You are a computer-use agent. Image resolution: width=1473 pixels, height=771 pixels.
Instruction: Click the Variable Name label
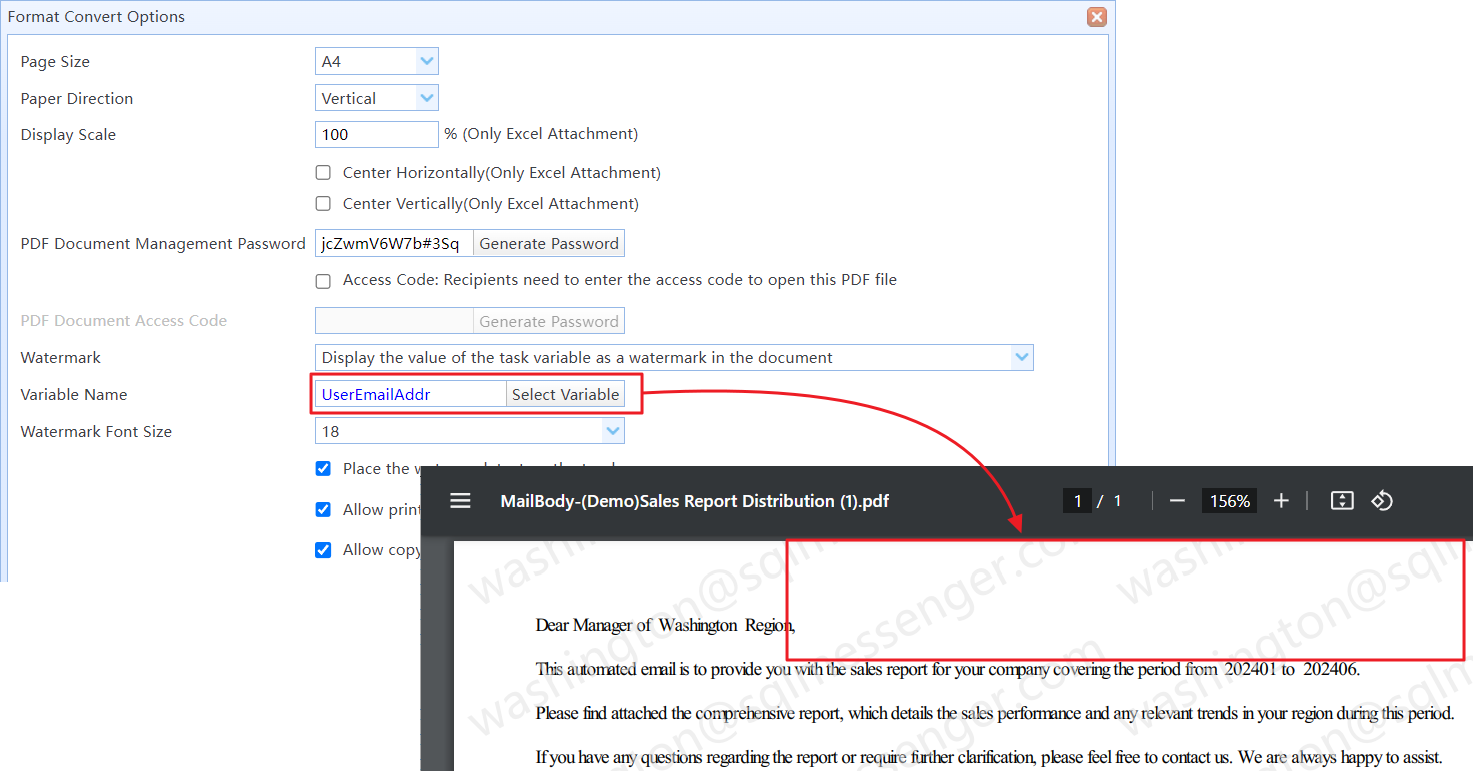pyautogui.click(x=74, y=394)
